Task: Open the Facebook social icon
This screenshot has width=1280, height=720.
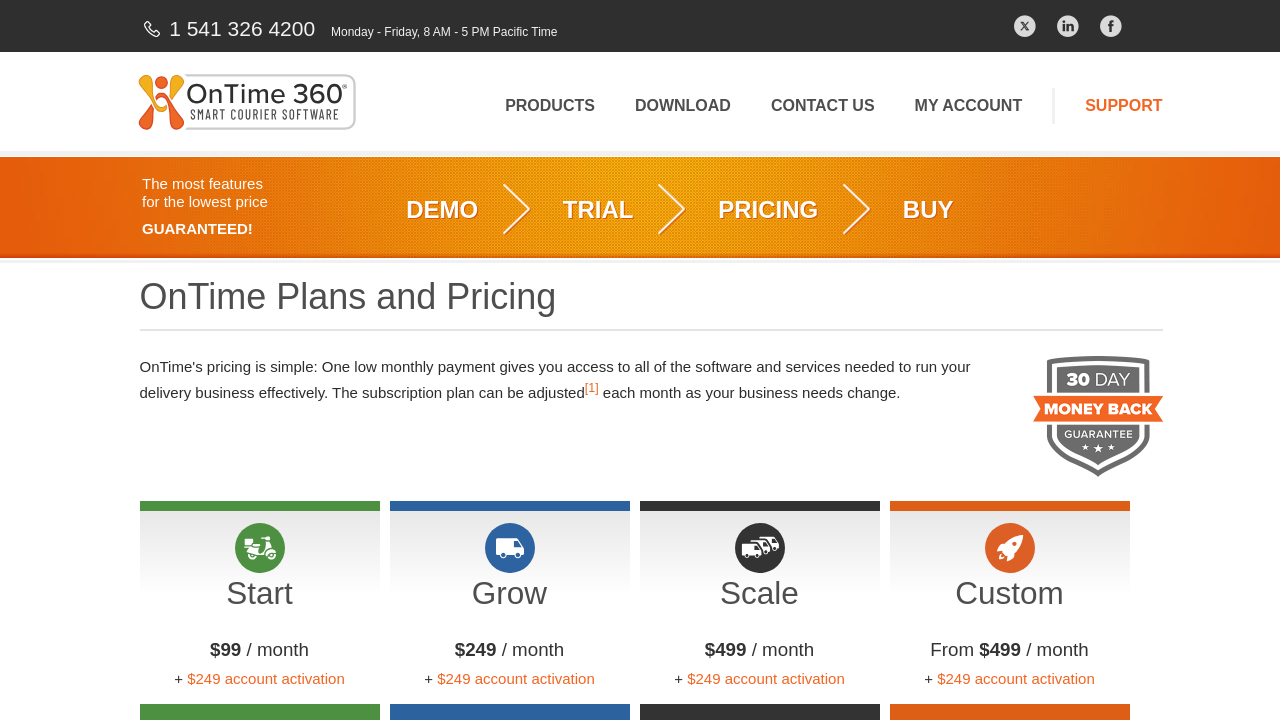Action: tap(1110, 26)
